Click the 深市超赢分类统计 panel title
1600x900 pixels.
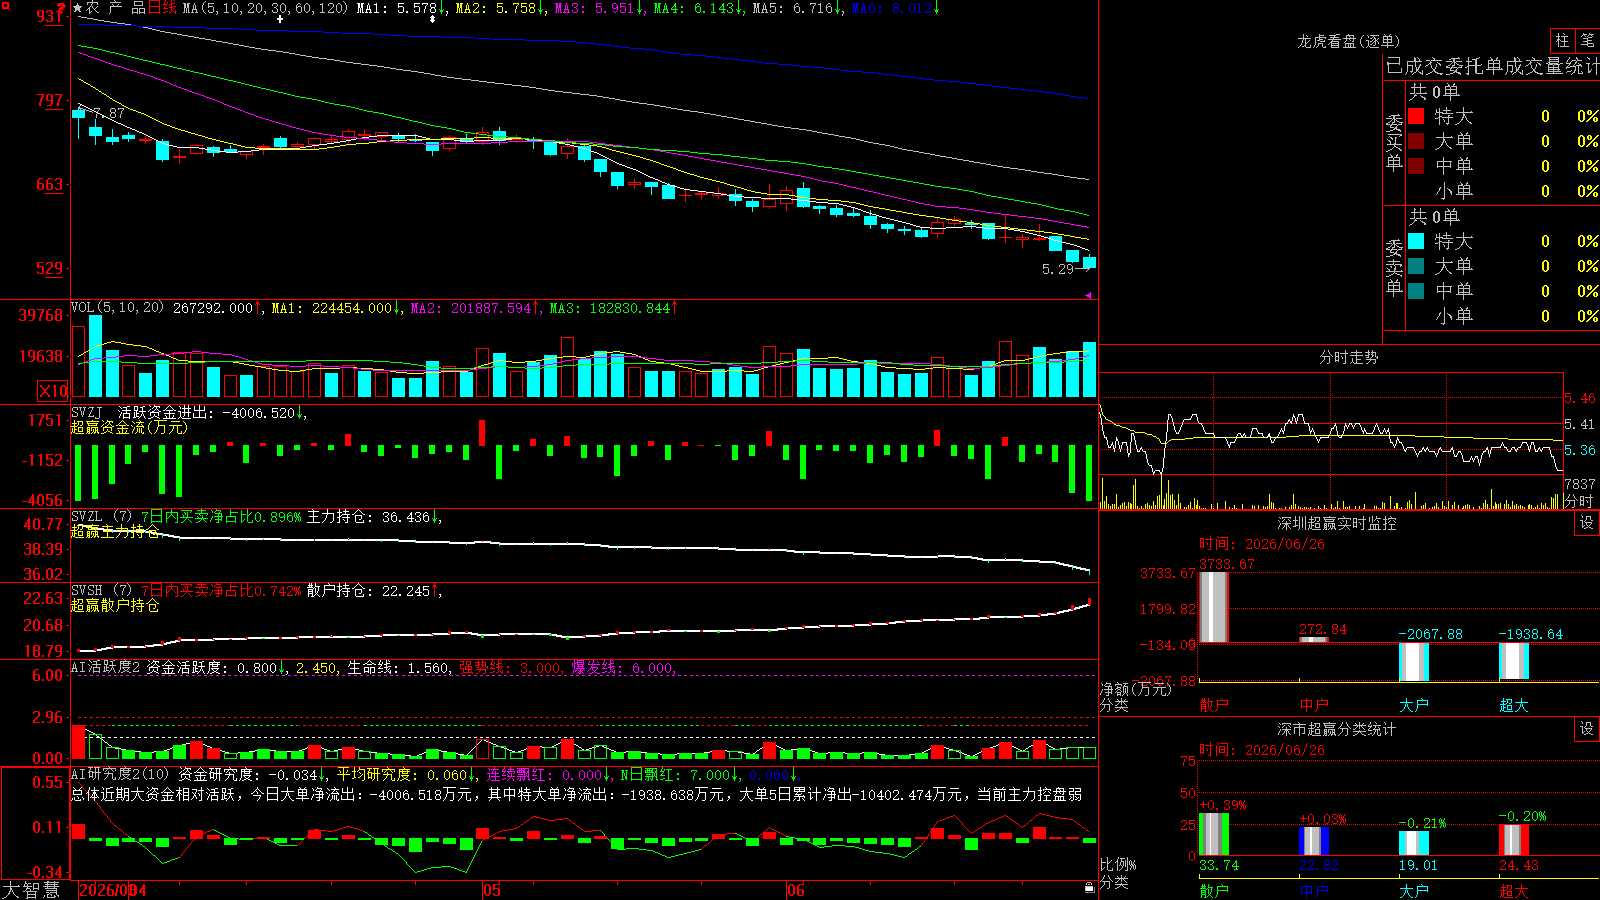[x=1336, y=729]
